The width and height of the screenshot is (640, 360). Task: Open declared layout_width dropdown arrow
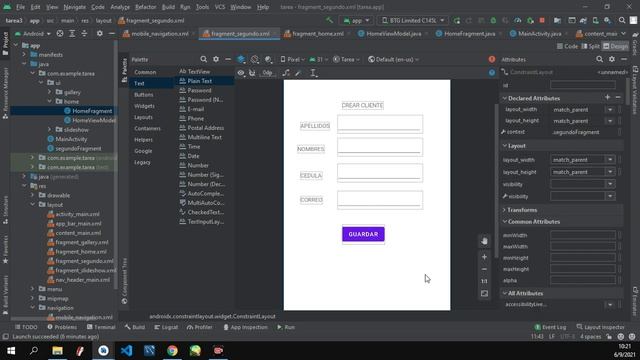click(x=610, y=110)
